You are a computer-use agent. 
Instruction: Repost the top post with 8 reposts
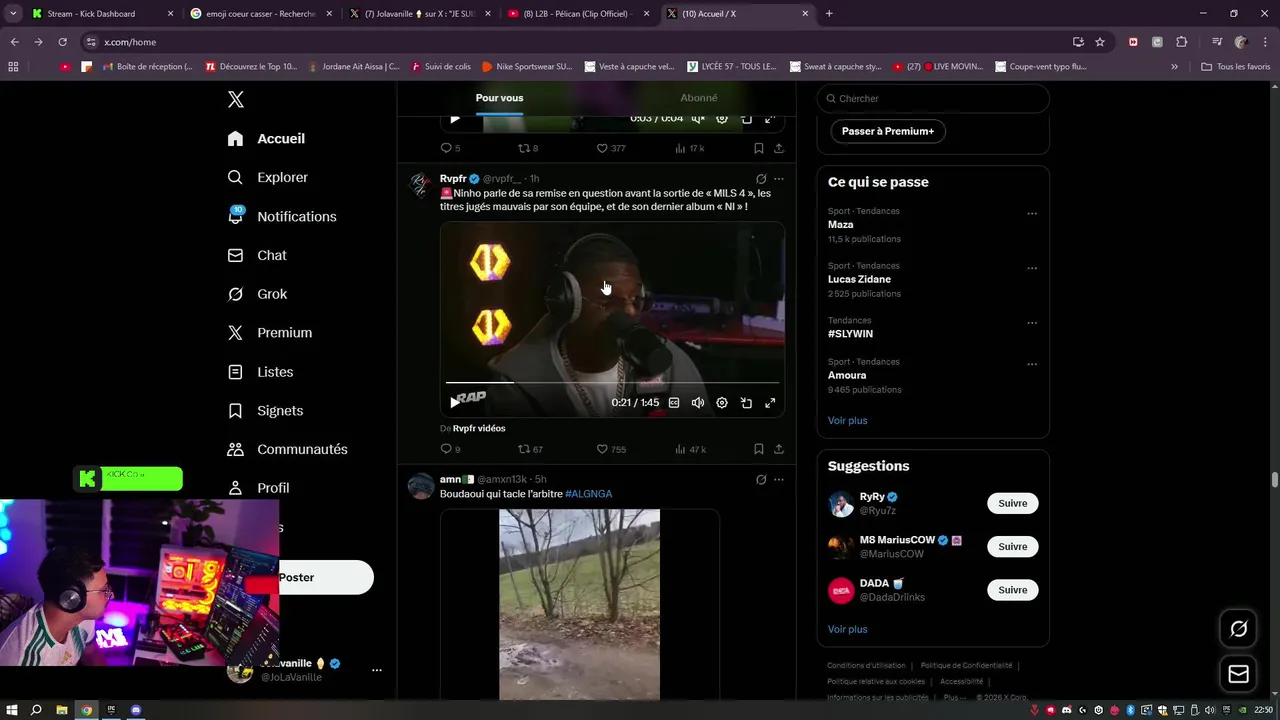point(527,148)
